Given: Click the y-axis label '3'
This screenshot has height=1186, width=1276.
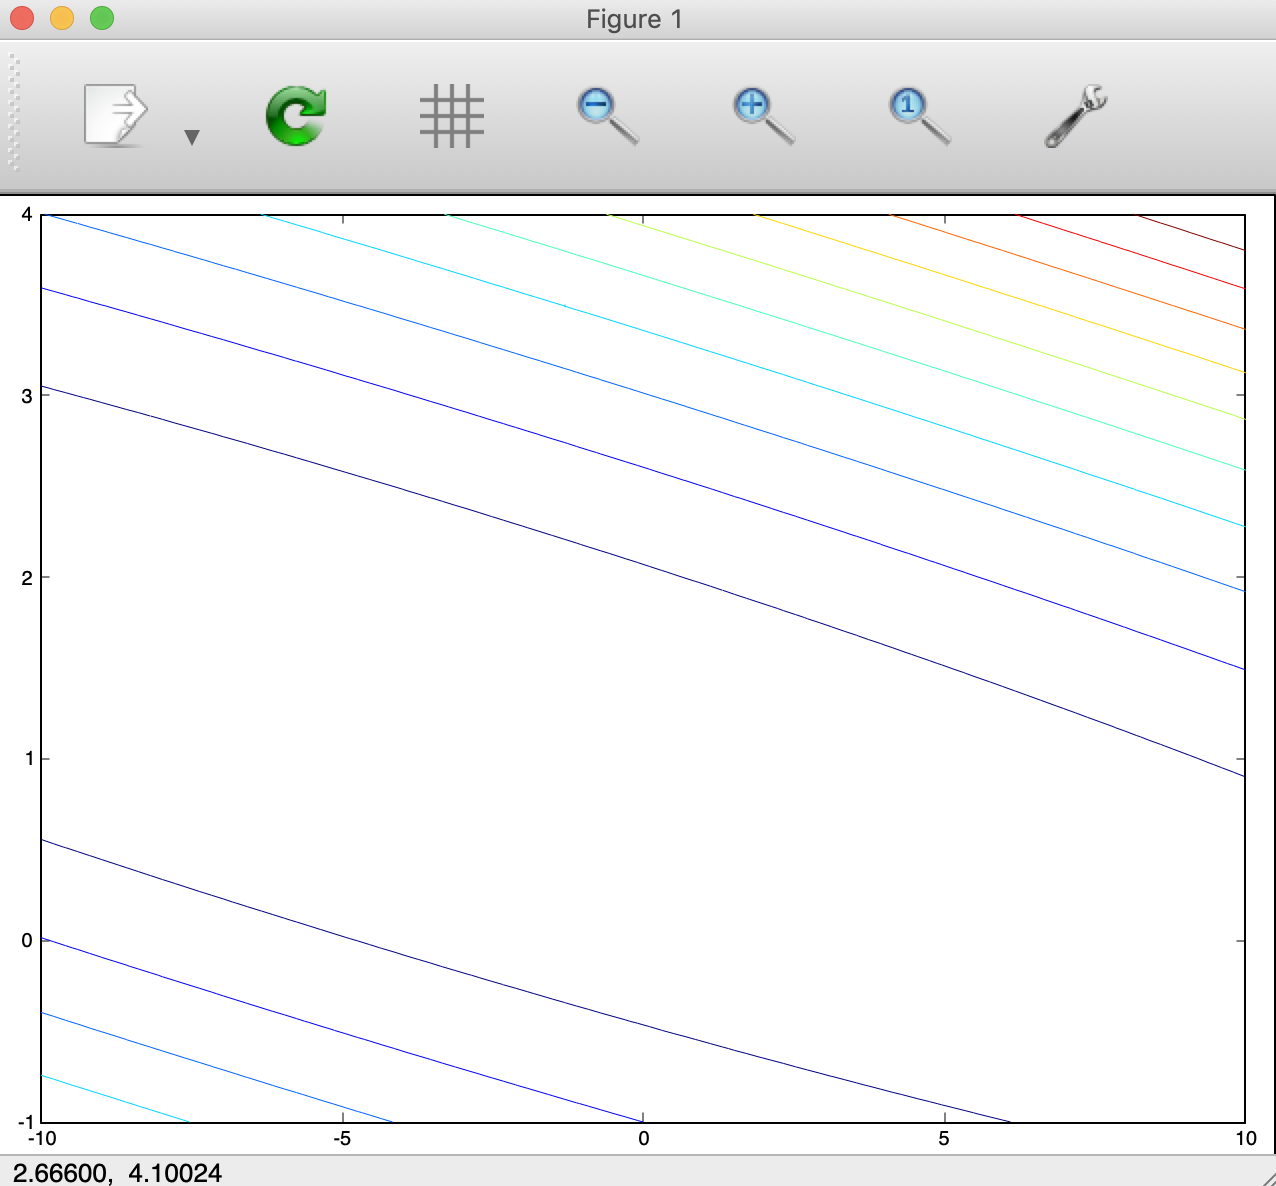Looking at the screenshot, I should coord(28,396).
